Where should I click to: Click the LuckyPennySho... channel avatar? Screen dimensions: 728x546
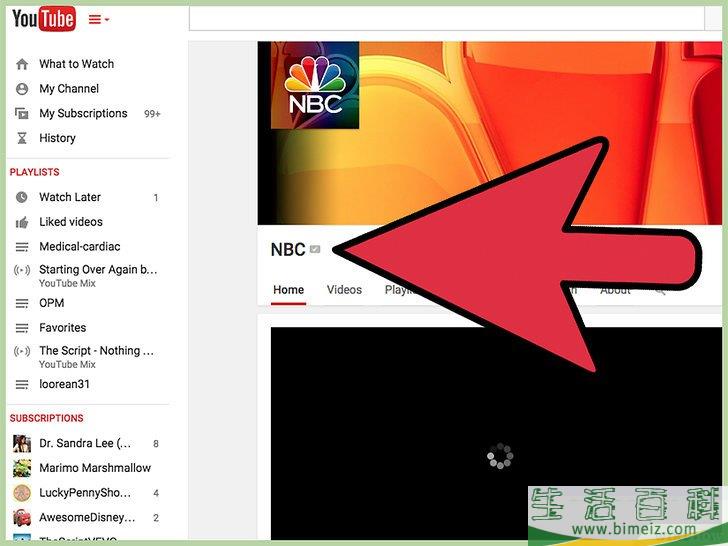pos(22,493)
